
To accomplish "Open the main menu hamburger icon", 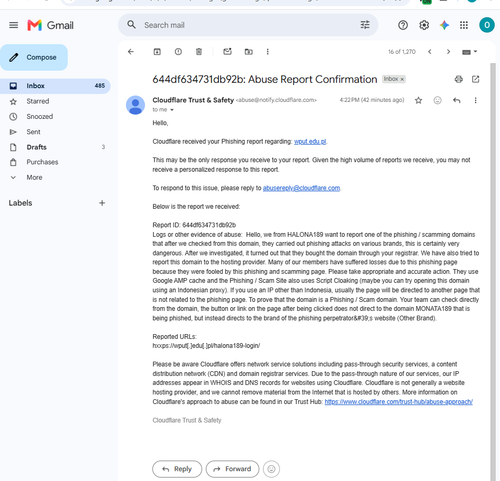I will pos(14,25).
